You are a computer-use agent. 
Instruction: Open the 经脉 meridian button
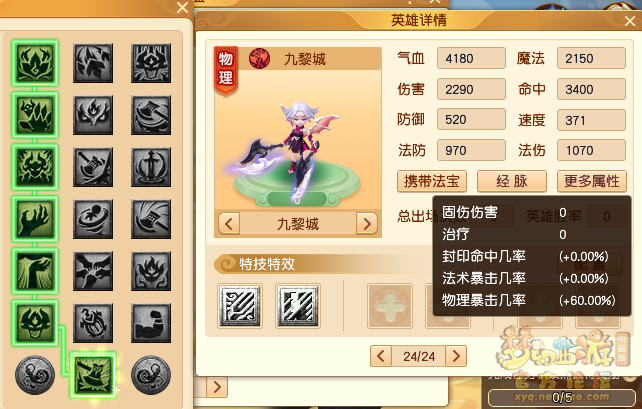512,181
